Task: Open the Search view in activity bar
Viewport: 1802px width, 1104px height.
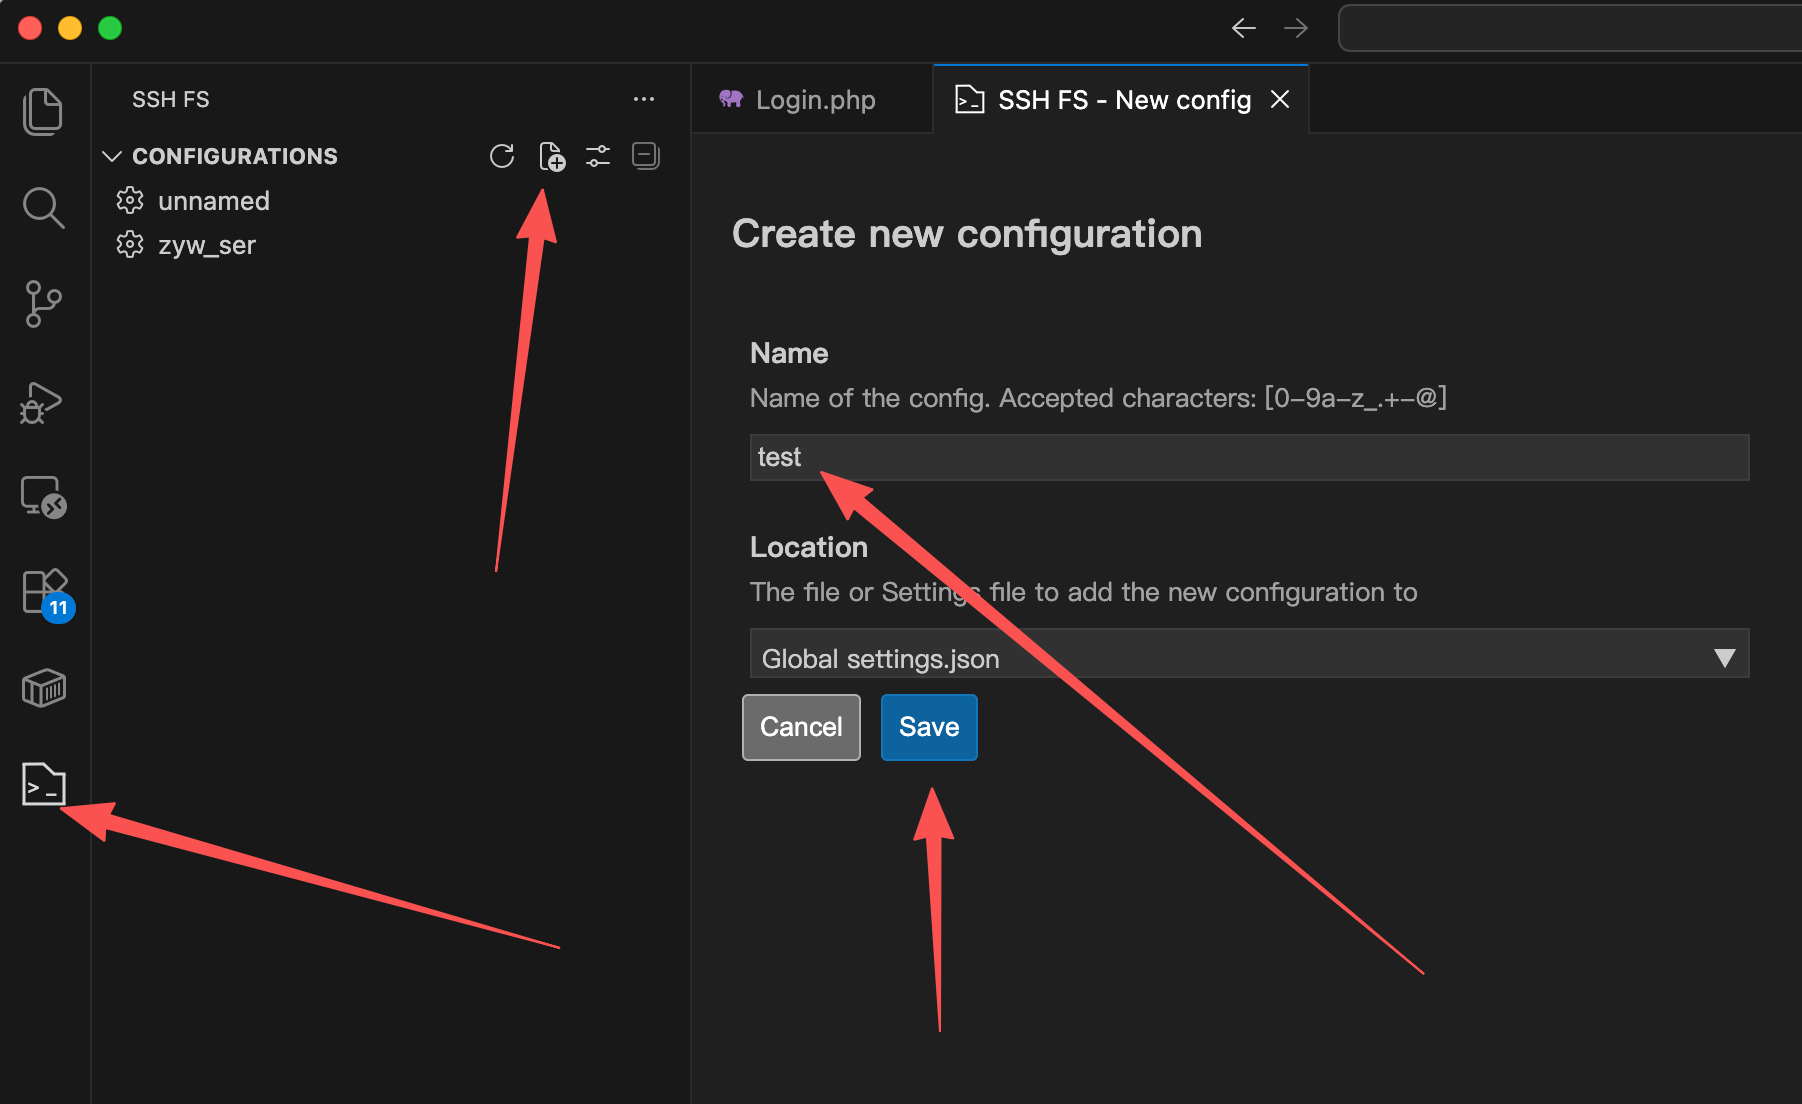Action: 43,207
